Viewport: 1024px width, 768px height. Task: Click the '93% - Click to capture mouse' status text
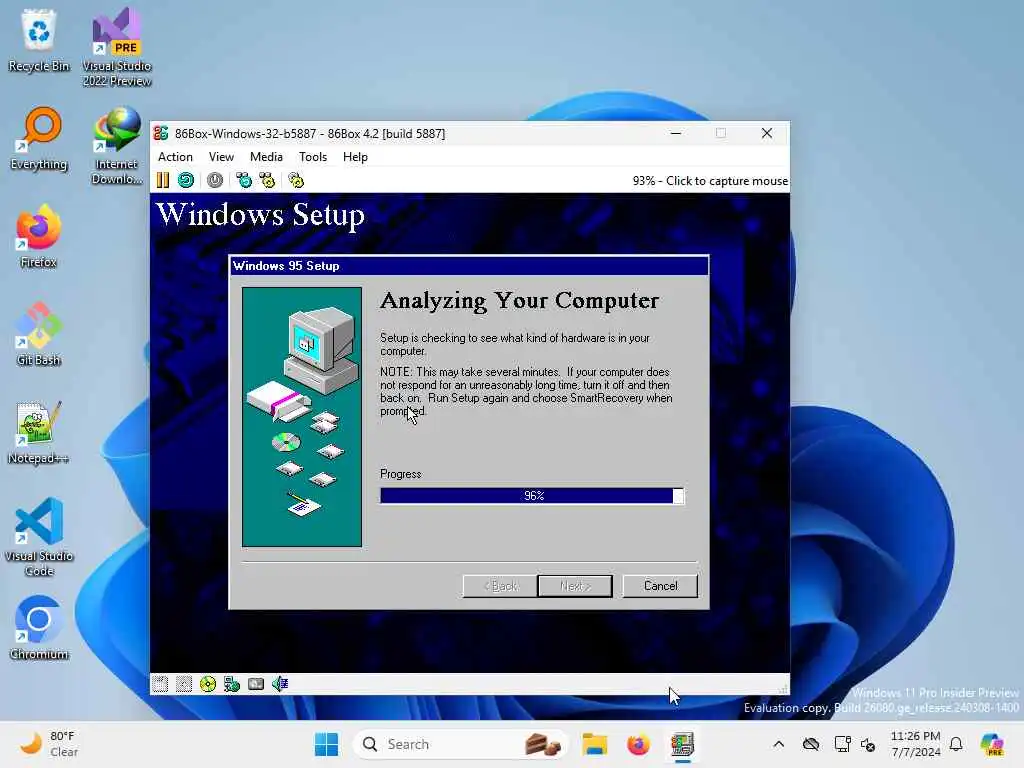click(x=710, y=181)
